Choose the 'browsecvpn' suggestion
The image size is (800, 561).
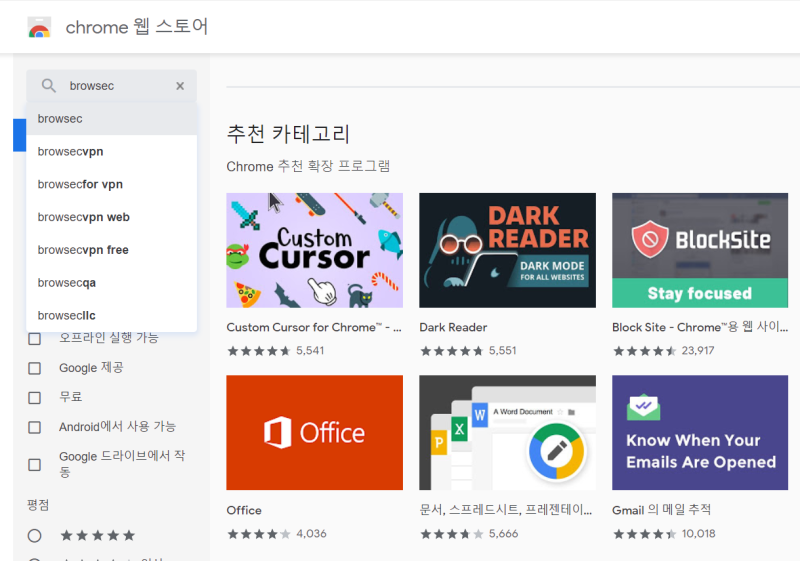(111, 151)
